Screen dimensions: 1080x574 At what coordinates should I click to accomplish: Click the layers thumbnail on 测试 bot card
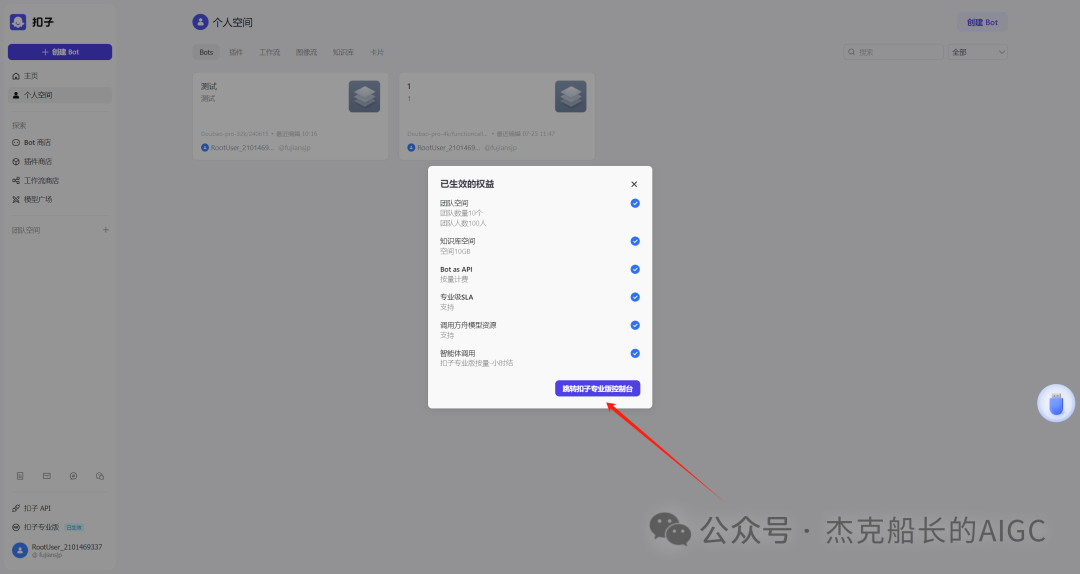(x=364, y=96)
